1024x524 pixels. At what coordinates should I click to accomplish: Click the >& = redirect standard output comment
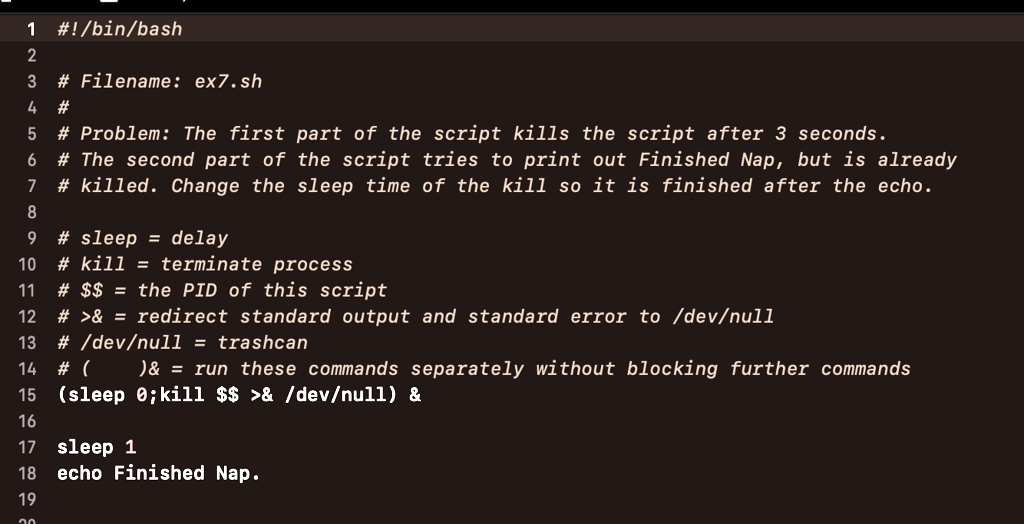(x=415, y=316)
